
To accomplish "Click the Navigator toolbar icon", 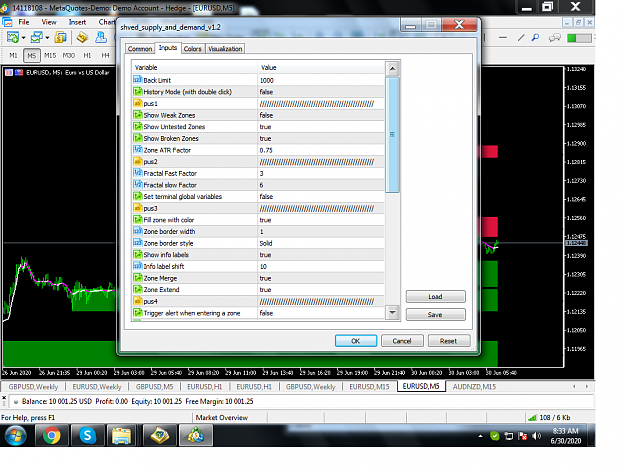I will [x=101, y=37].
